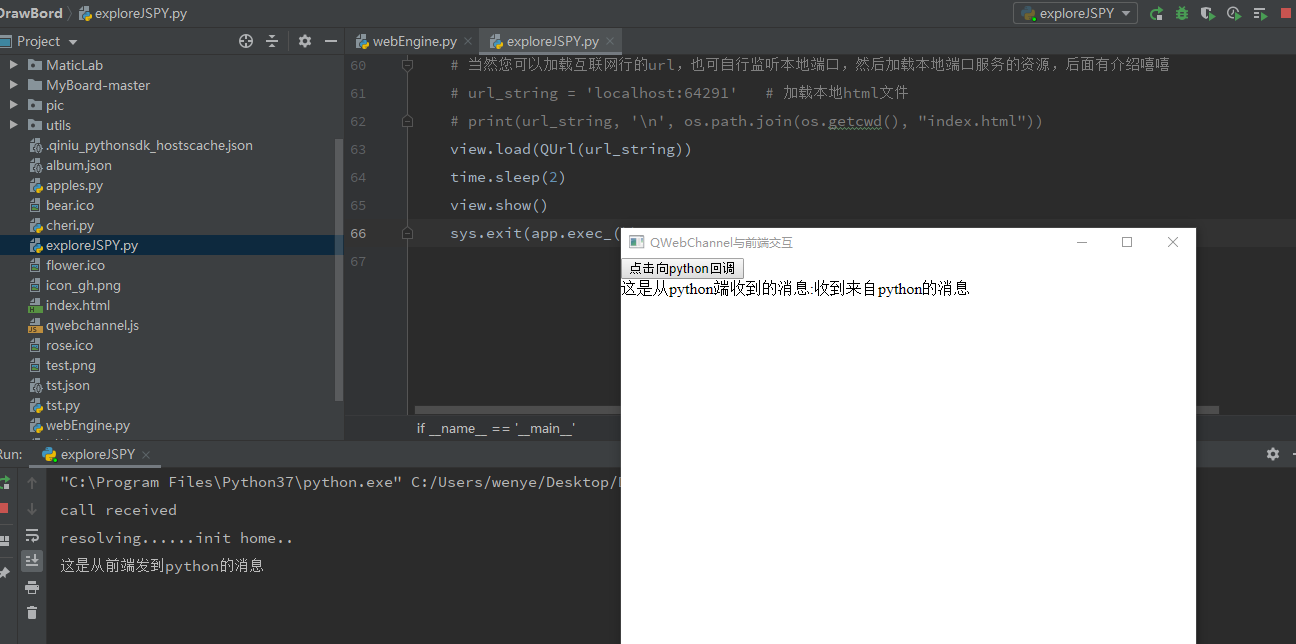1296x644 pixels.
Task: Clear console output with the trash icon
Action: click(x=32, y=612)
